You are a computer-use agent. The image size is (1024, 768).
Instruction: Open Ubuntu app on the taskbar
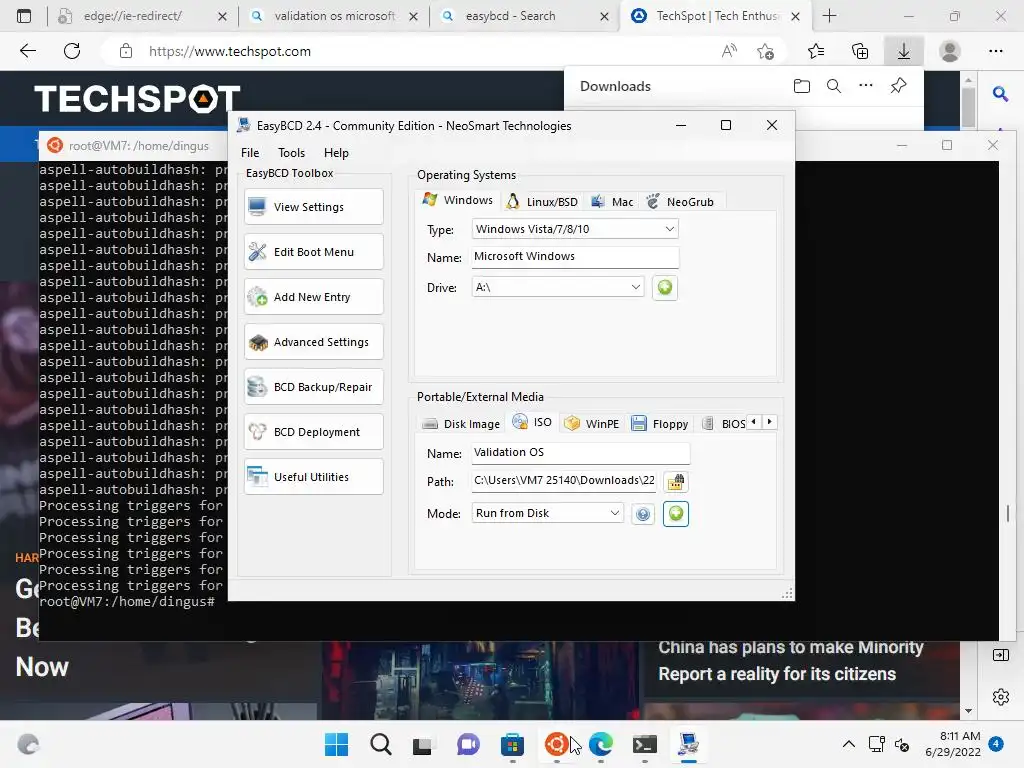(556, 744)
